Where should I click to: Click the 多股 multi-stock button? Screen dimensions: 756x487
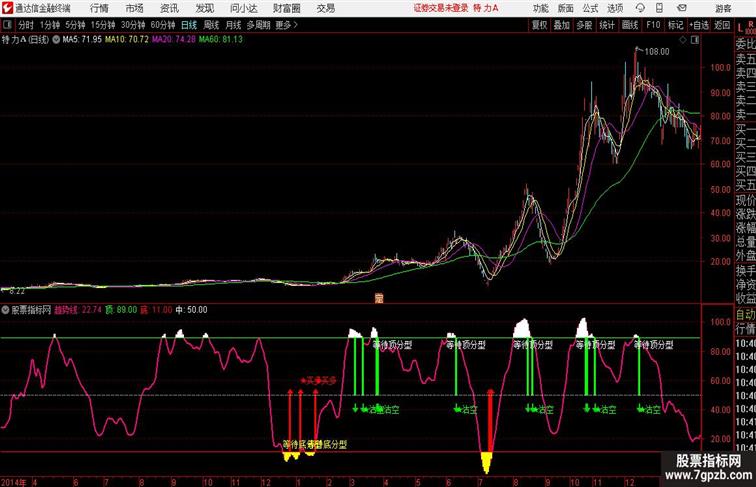click(x=584, y=25)
